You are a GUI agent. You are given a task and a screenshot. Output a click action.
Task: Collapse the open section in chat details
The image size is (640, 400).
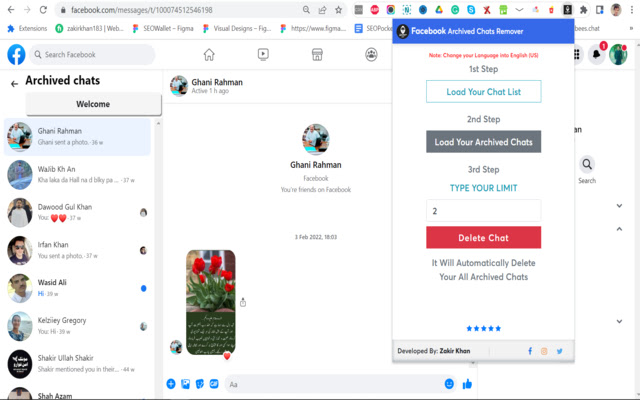point(619,229)
